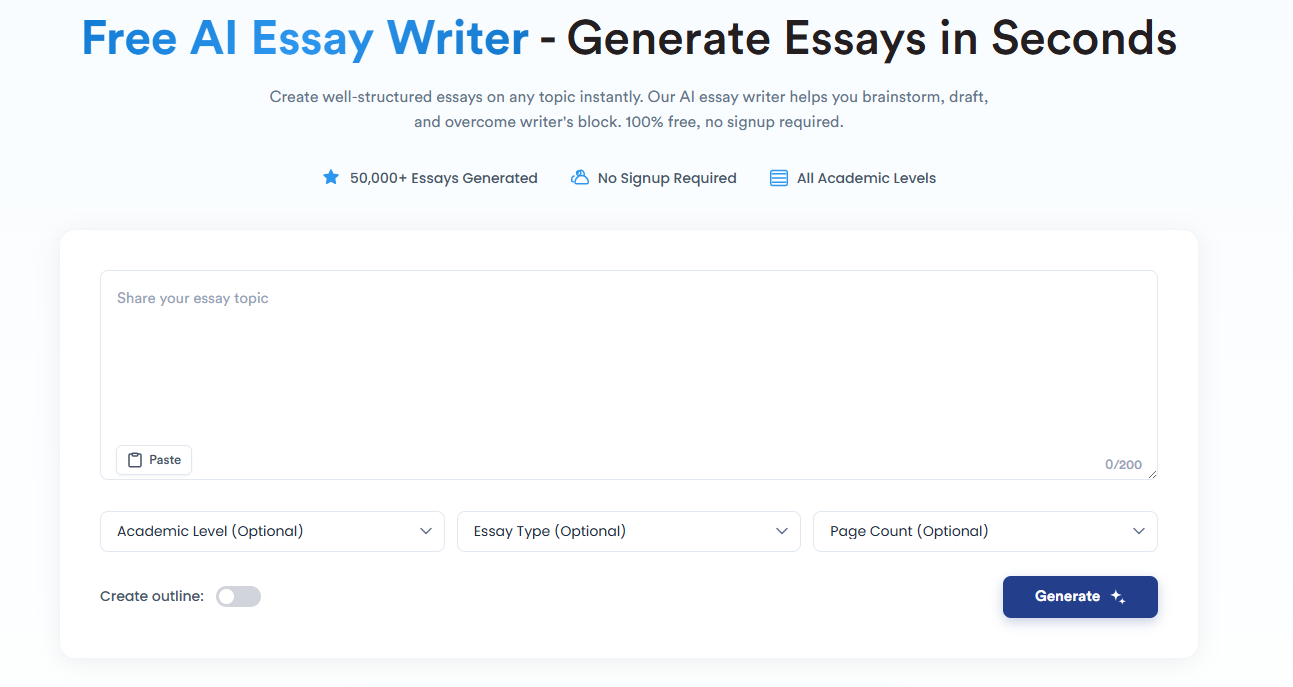The width and height of the screenshot is (1293, 687).
Task: Click the chevron arrow on Page Count field
Action: click(x=1138, y=531)
